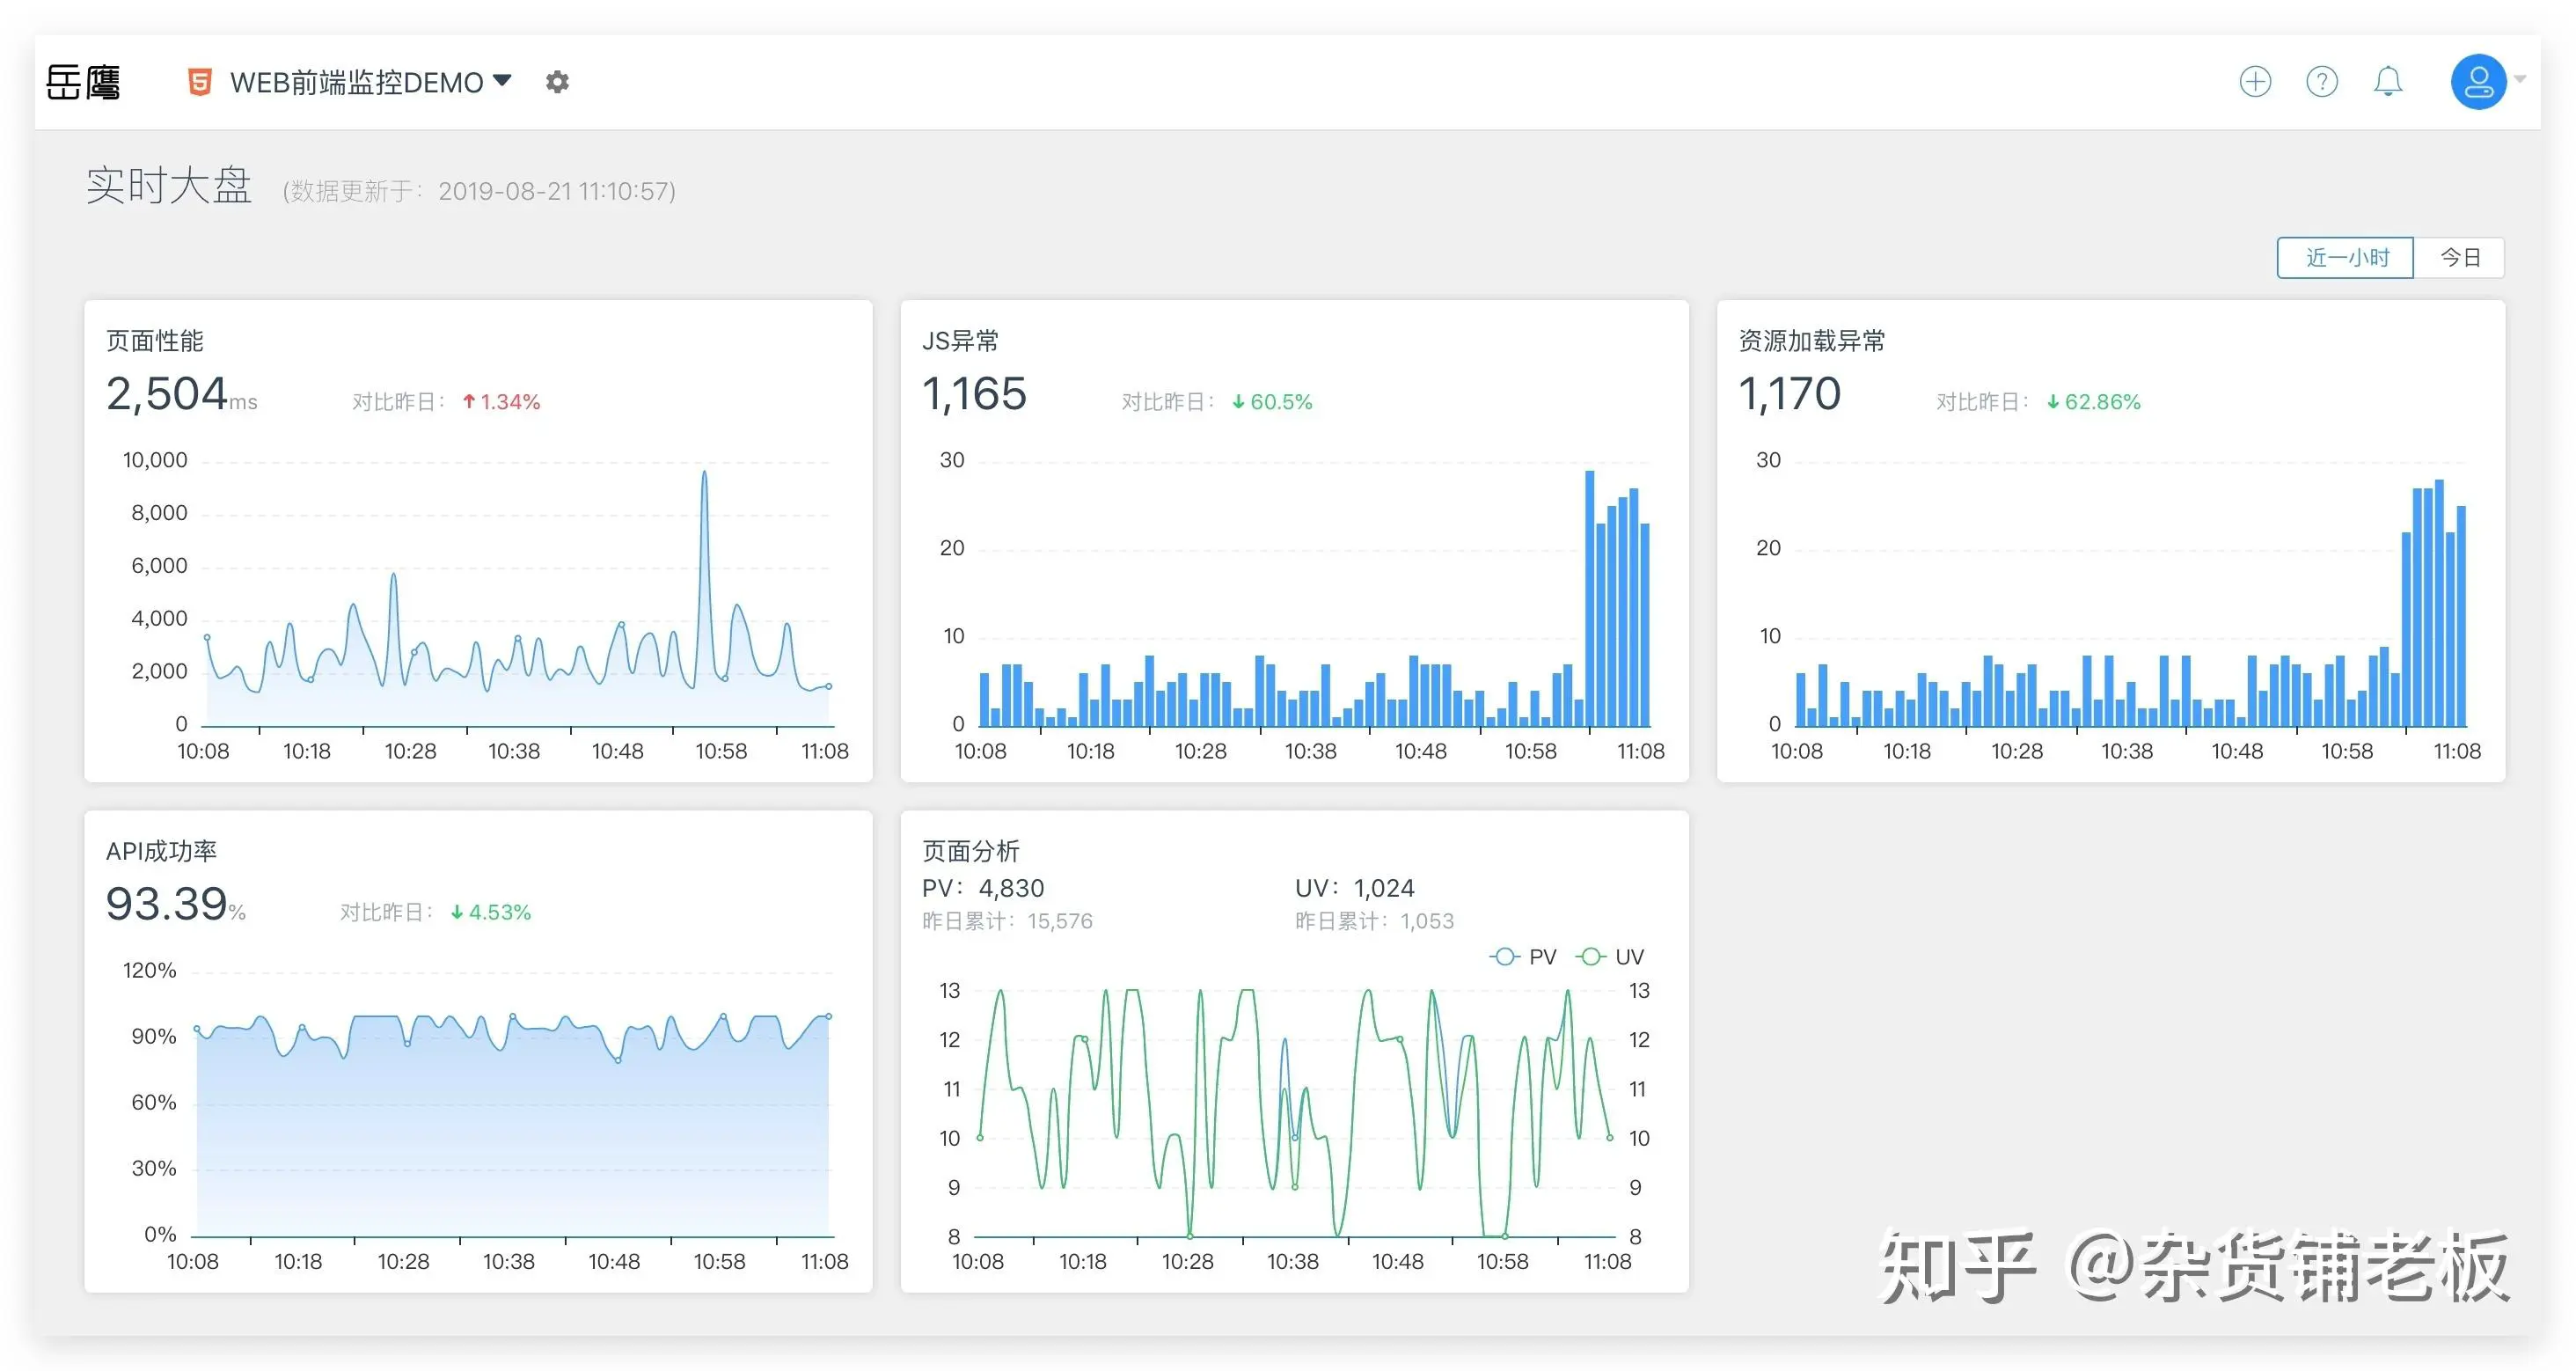Select 近一小时 time range
The image size is (2576, 1371).
pyautogui.click(x=2346, y=258)
